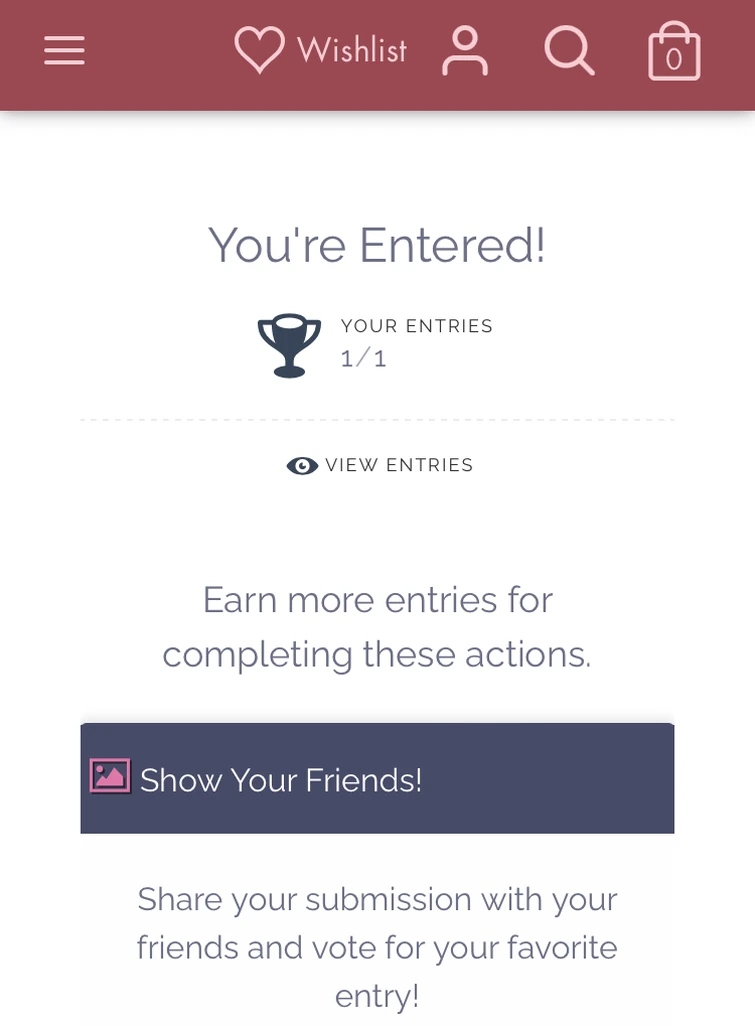Open the shopping bag cart

[674, 52]
